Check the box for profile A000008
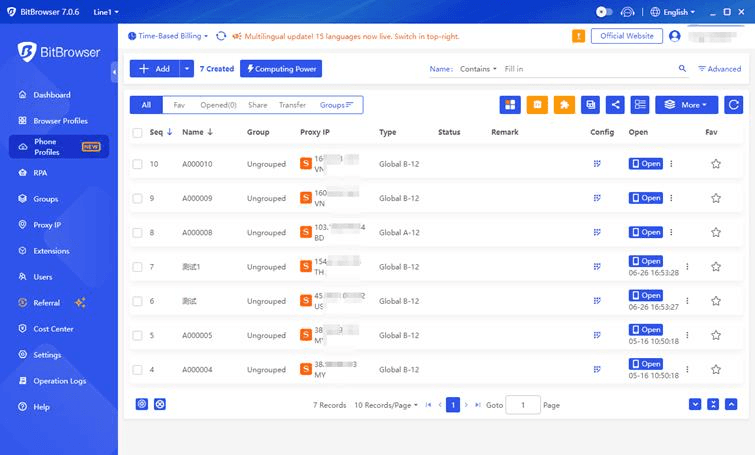Viewport: 755px width, 455px height. tap(138, 233)
